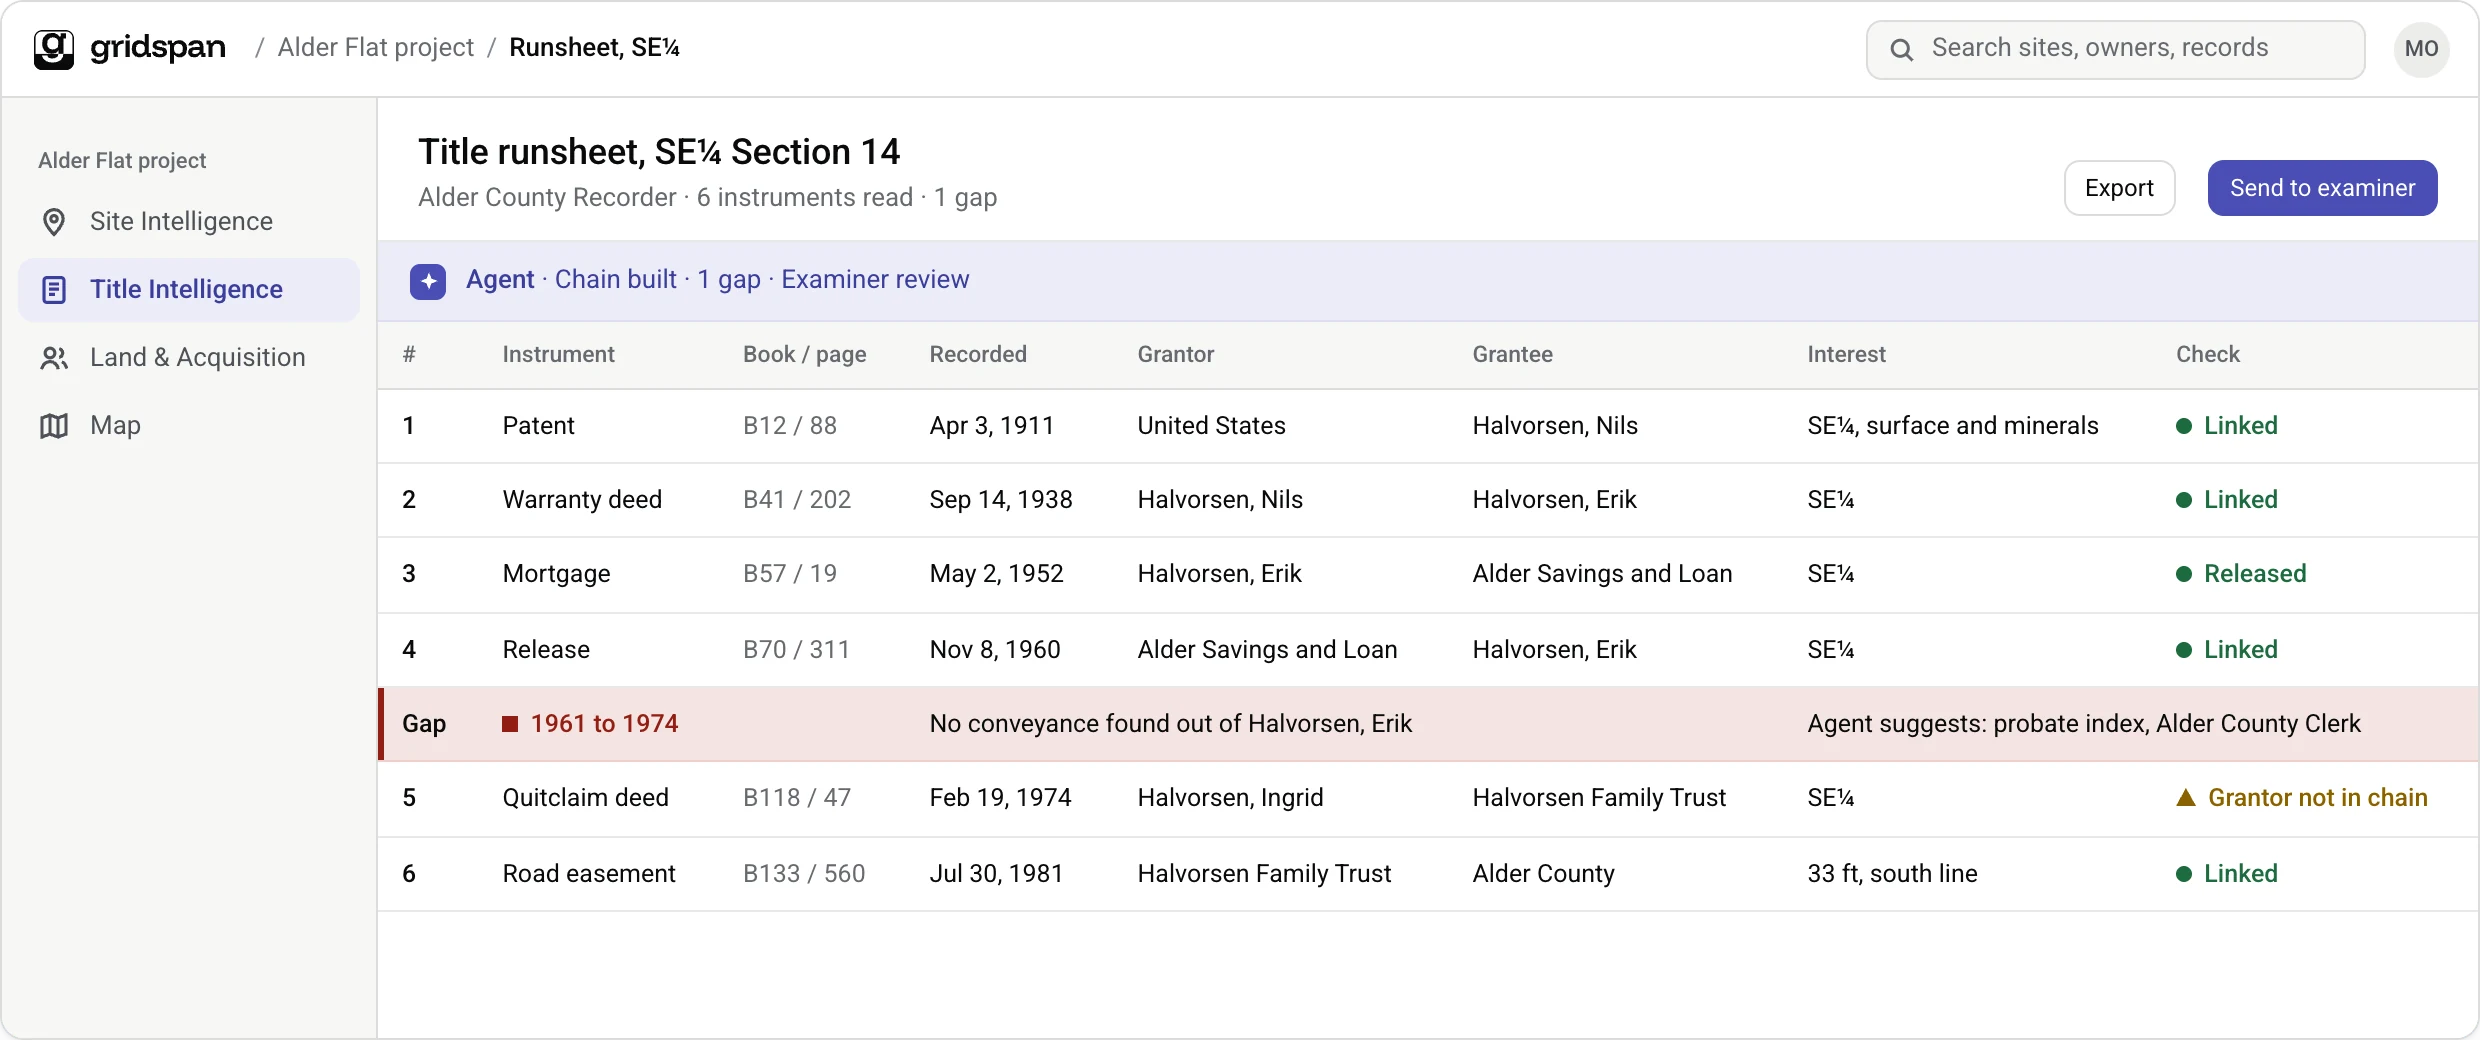2480x1040 pixels.
Task: Click the search magnifier icon
Action: [1902, 49]
